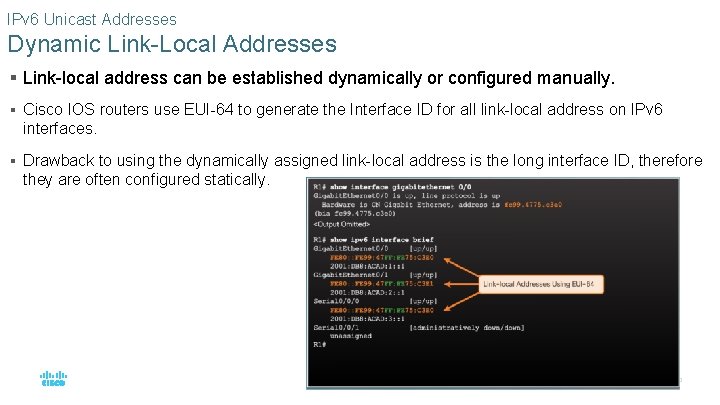Select the "(bia fc99.4775.c3e0)" line

354,214
